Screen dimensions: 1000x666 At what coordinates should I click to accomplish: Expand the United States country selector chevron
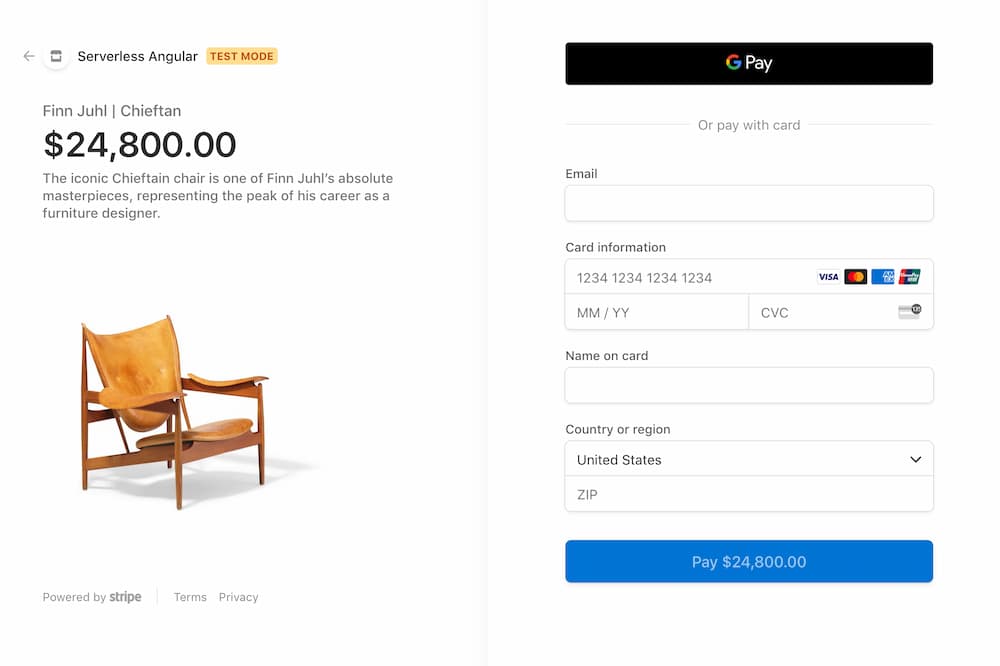pos(915,459)
